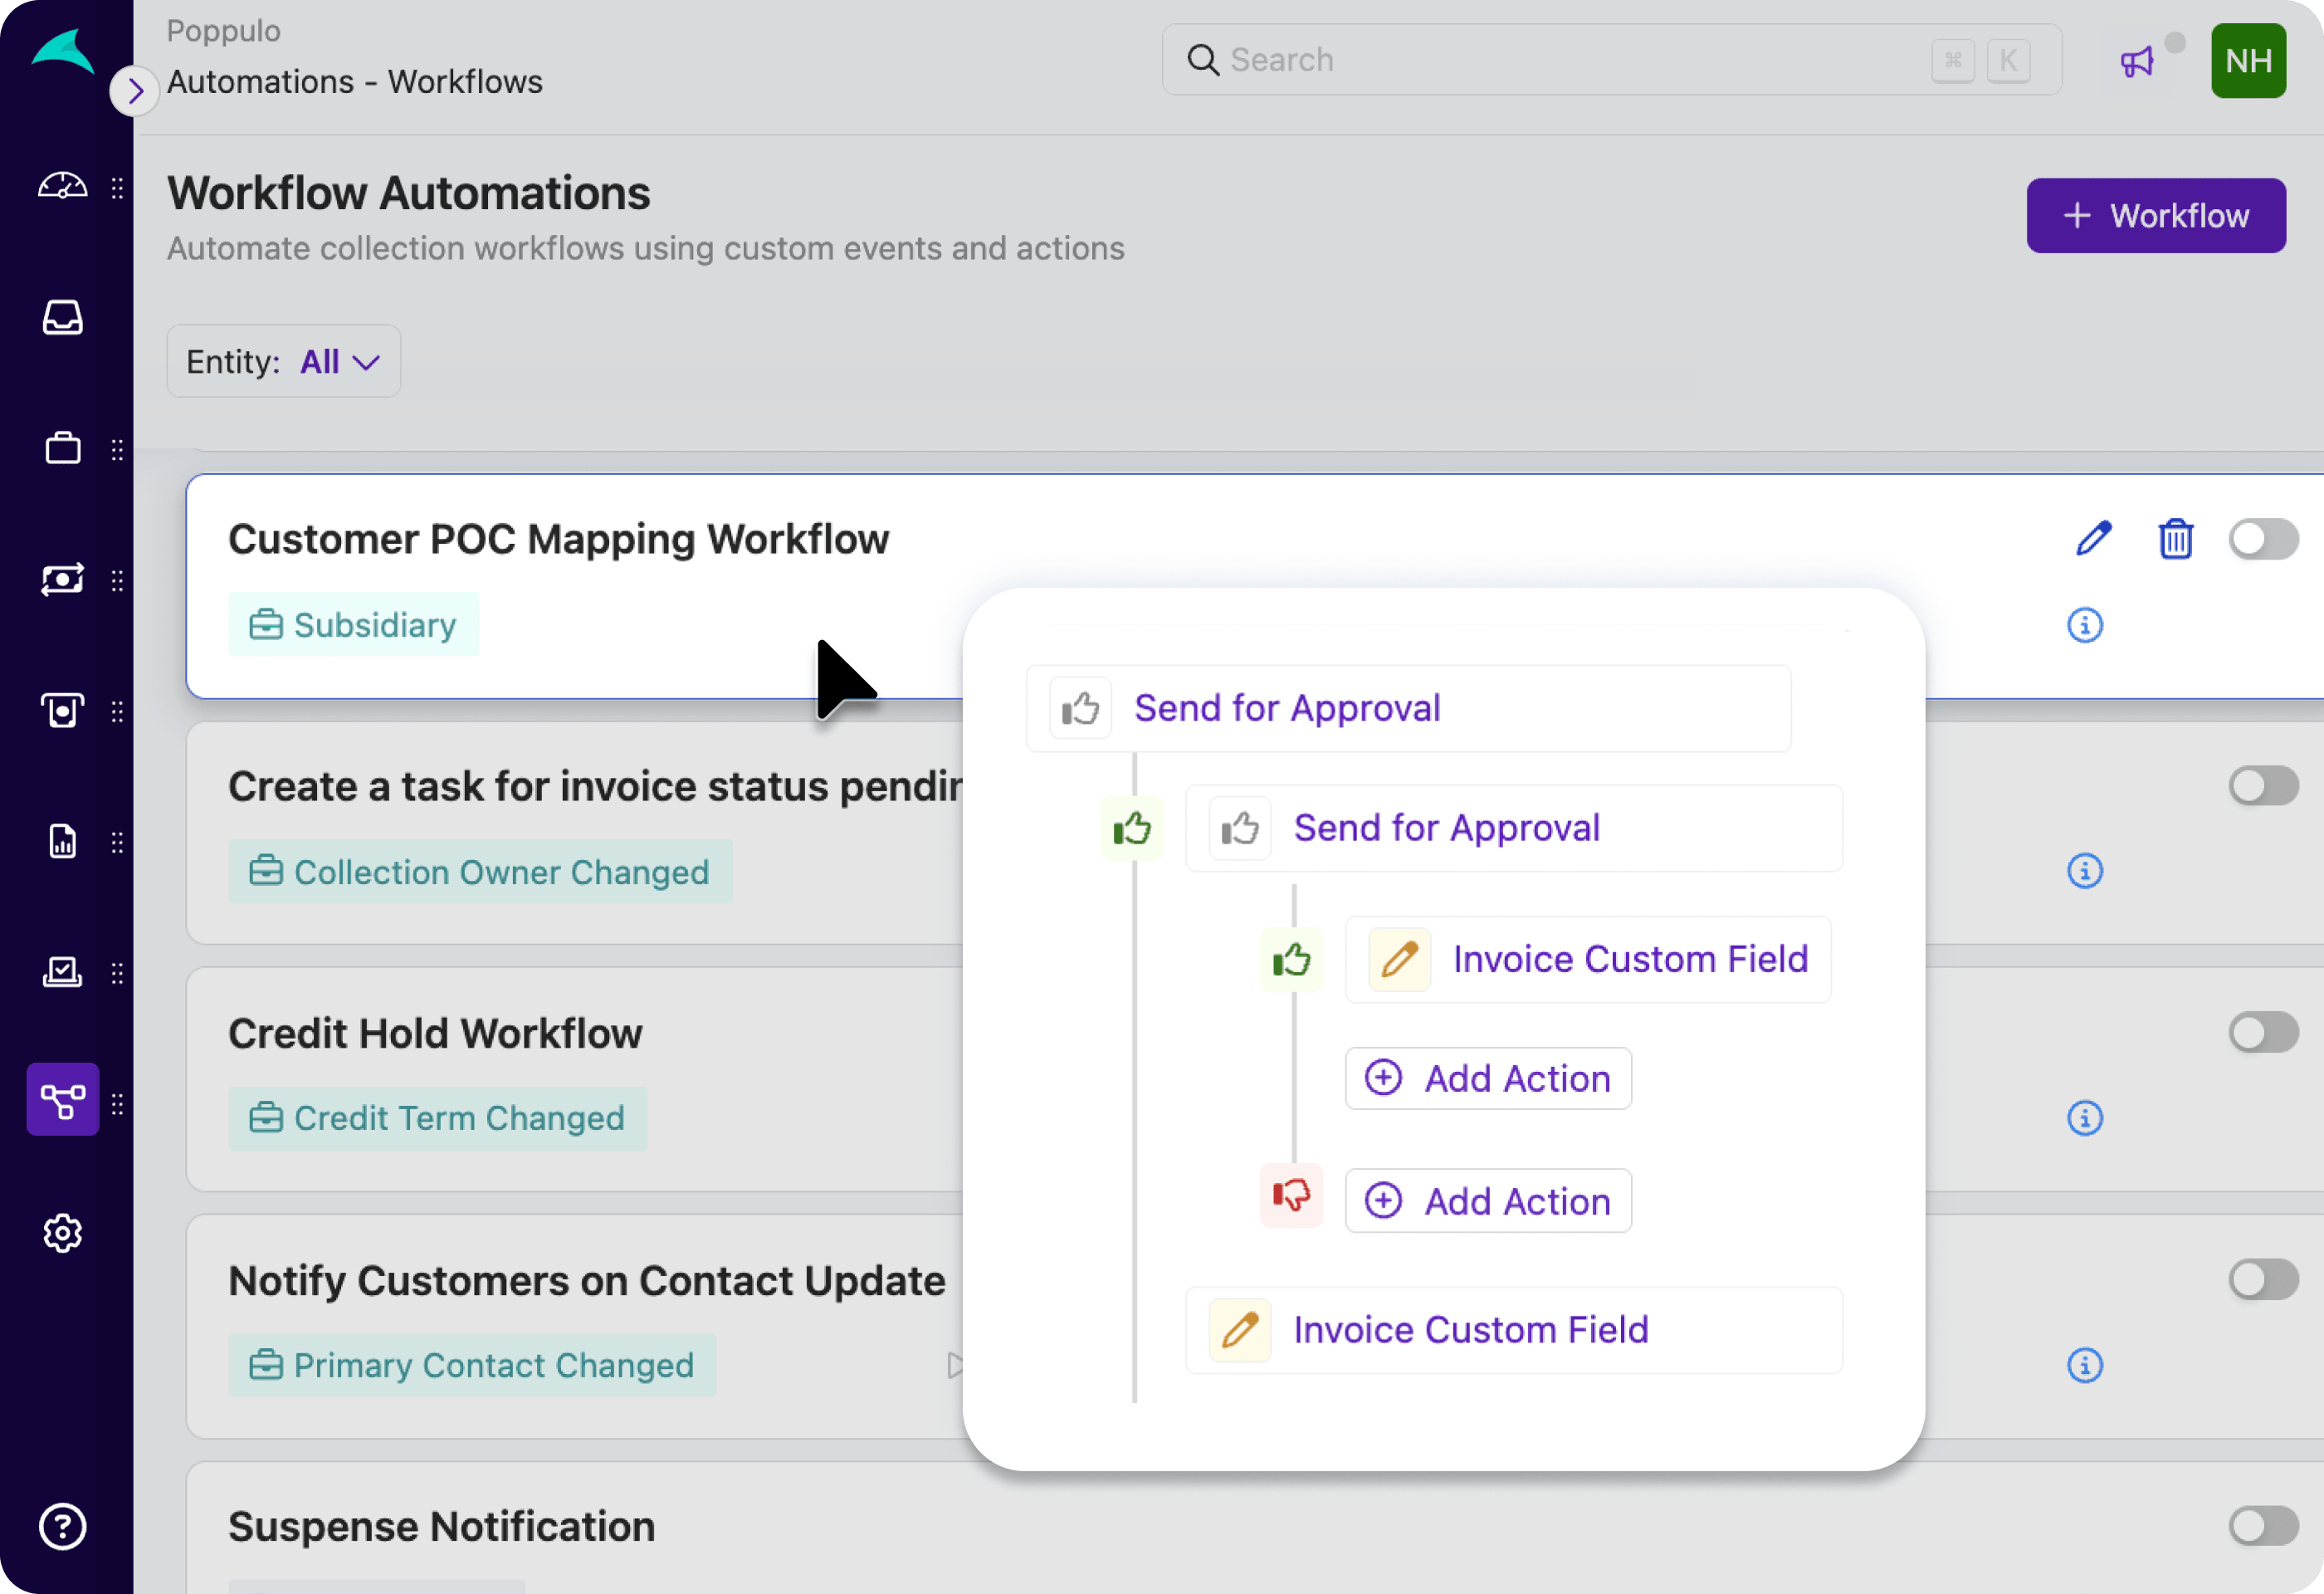Viewport: 2324px width, 1594px height.
Task: Open the workflows automation sidebar icon
Action: [x=62, y=1100]
